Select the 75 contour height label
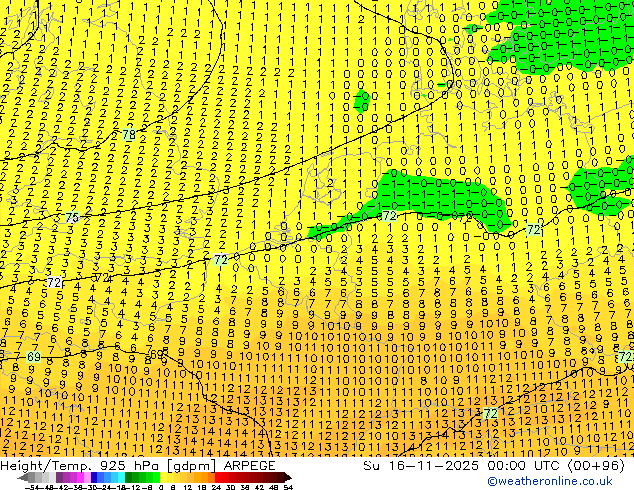 coord(72,218)
